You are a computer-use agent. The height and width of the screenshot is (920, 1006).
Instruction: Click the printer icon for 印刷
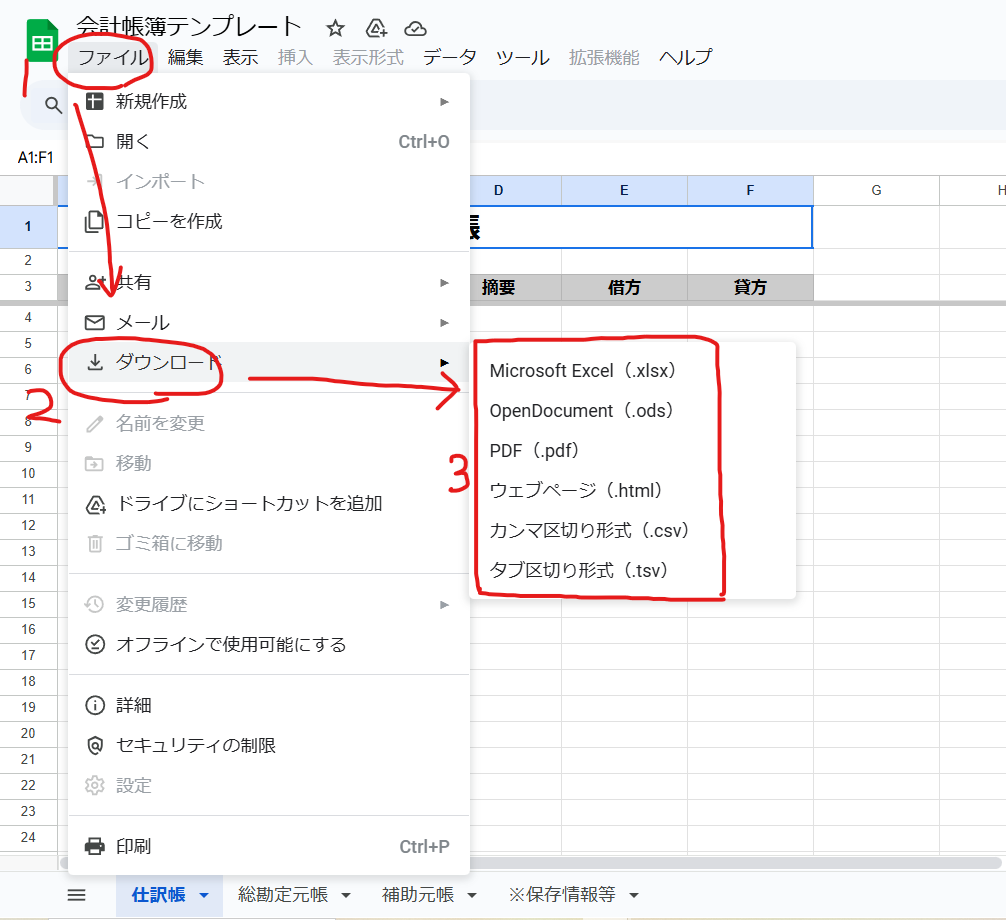click(95, 846)
